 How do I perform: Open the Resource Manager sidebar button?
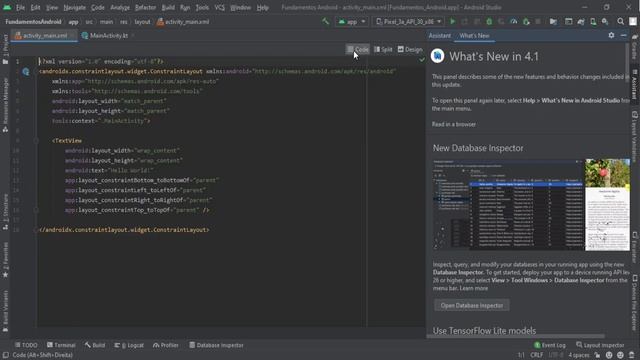click(5, 104)
